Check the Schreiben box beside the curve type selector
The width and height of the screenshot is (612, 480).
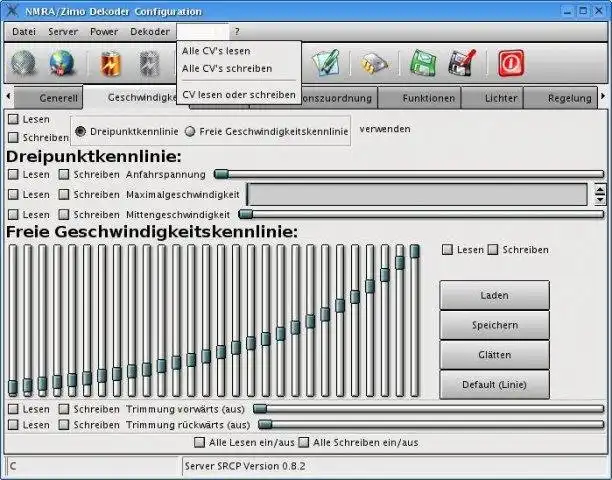tap(13, 137)
